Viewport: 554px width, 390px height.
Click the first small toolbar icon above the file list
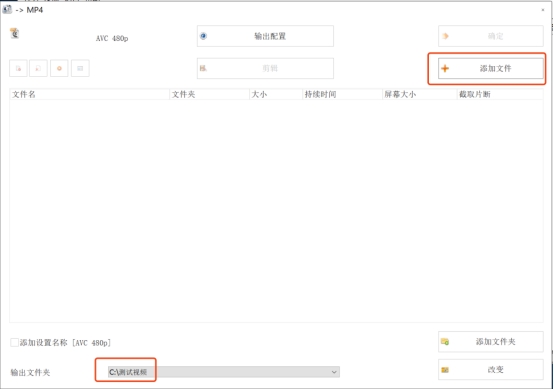coord(18,68)
